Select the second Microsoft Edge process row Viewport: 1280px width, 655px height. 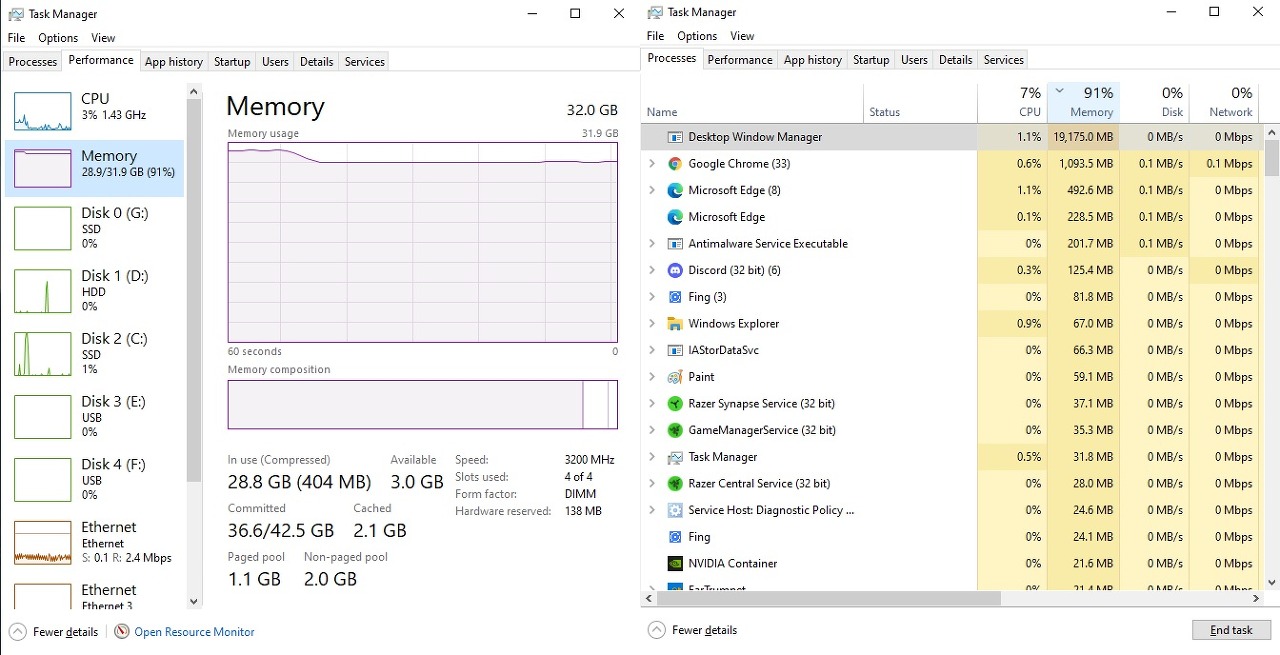(952, 217)
